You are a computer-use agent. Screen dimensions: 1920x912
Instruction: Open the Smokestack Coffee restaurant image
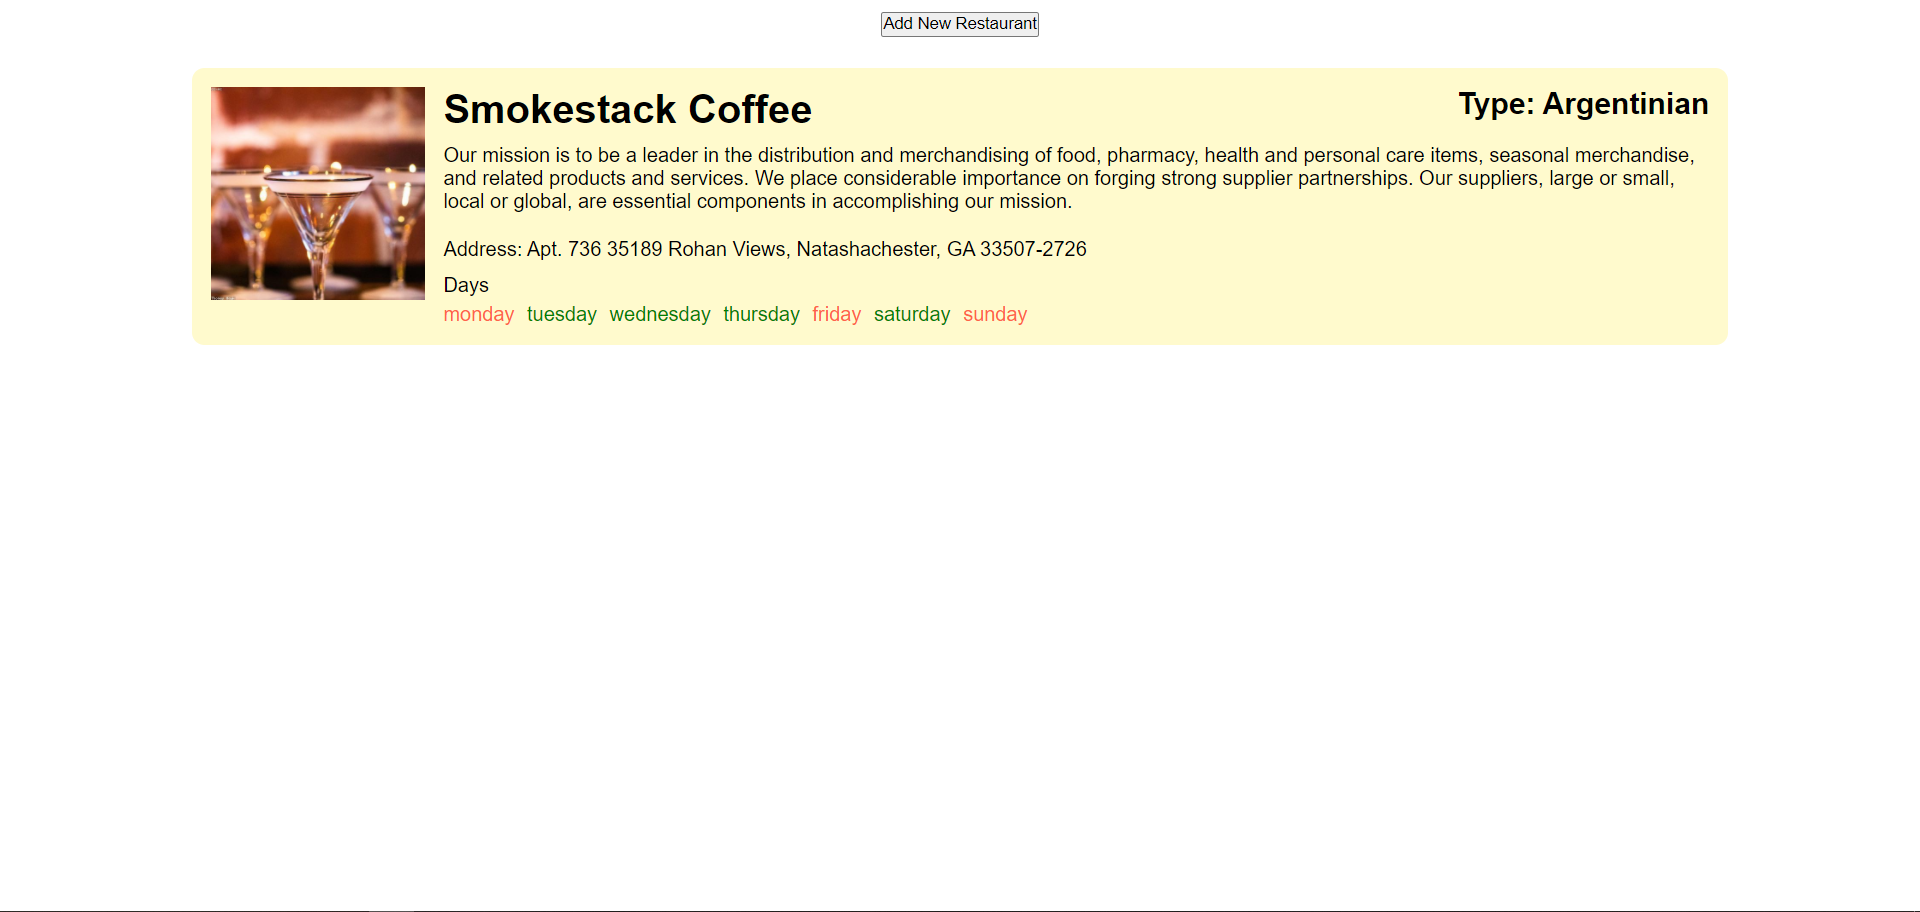pos(317,192)
